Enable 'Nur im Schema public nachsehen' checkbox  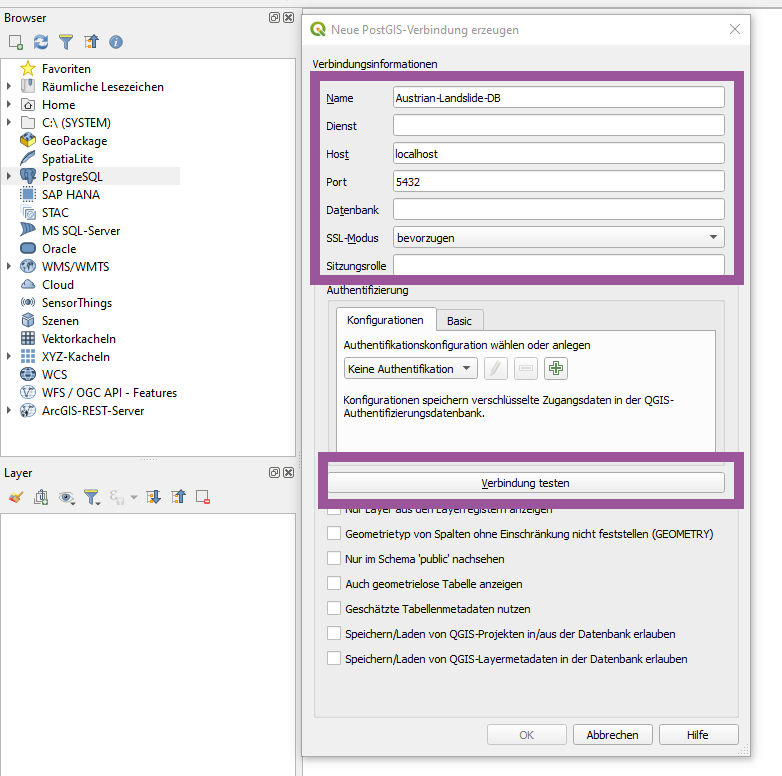coord(335,558)
